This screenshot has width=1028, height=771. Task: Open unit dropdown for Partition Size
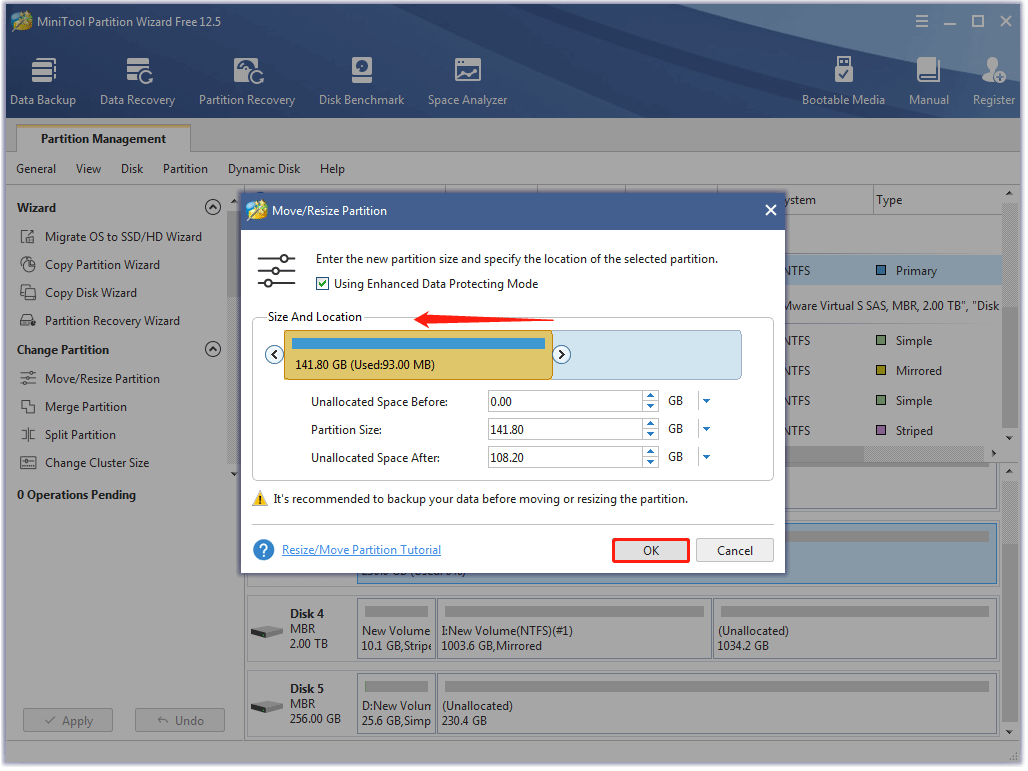click(x=706, y=429)
